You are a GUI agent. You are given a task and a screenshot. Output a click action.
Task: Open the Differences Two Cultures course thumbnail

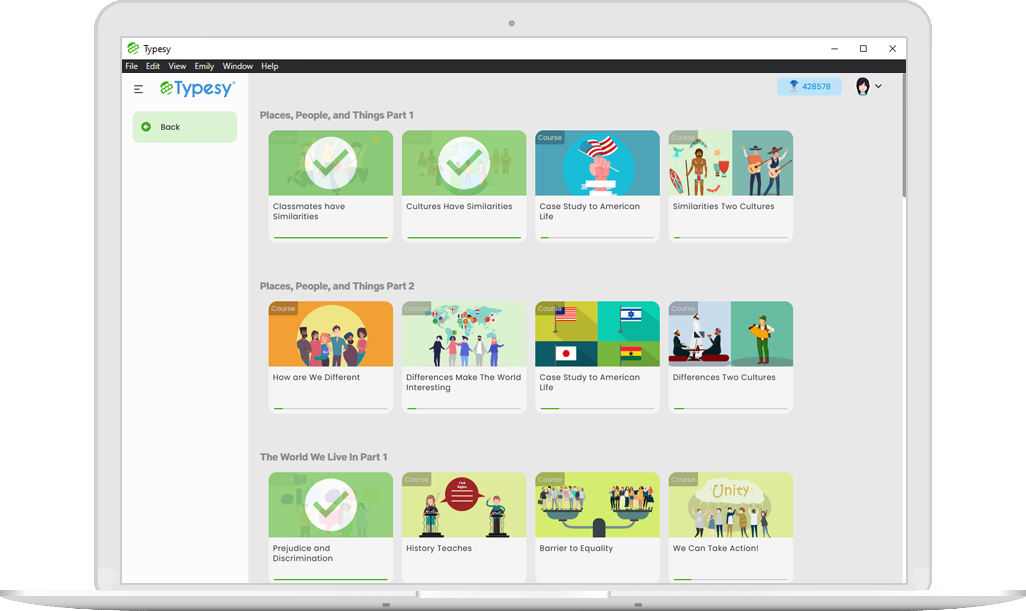731,334
